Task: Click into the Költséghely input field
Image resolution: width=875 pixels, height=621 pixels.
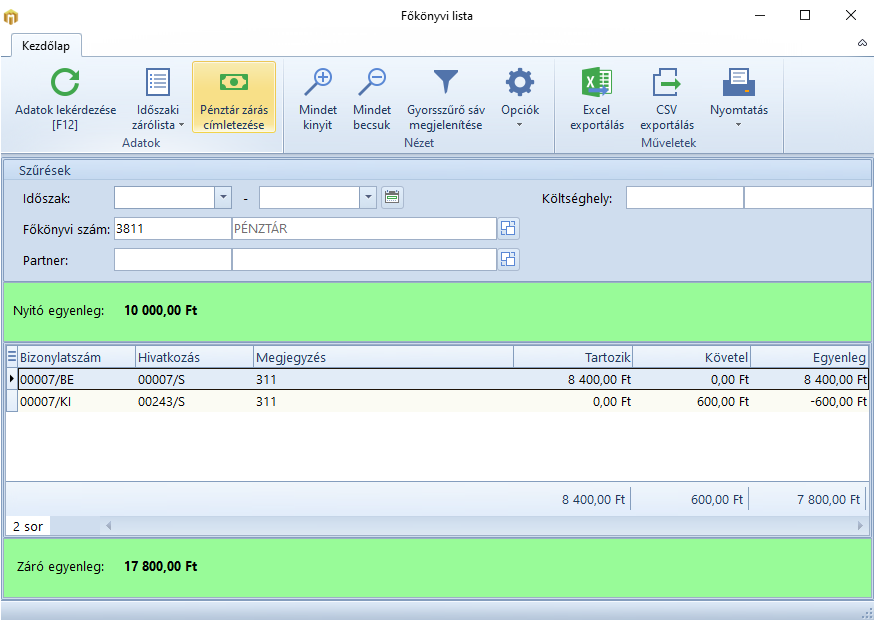Action: 684,198
